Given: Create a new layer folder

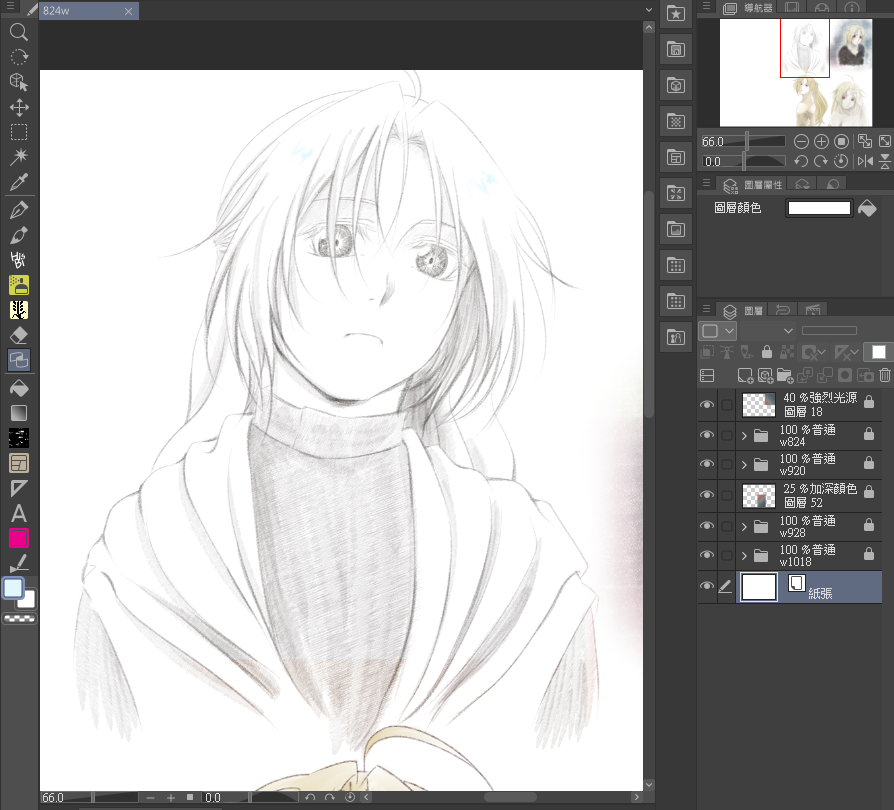Looking at the screenshot, I should click(785, 375).
